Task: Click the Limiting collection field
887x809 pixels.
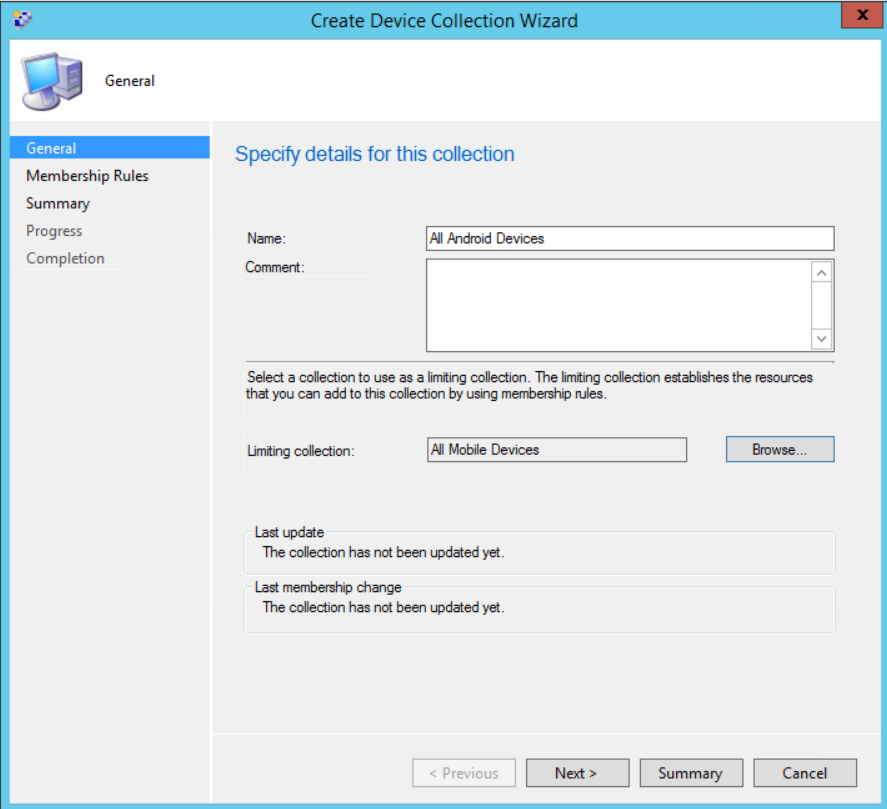Action: [x=557, y=450]
